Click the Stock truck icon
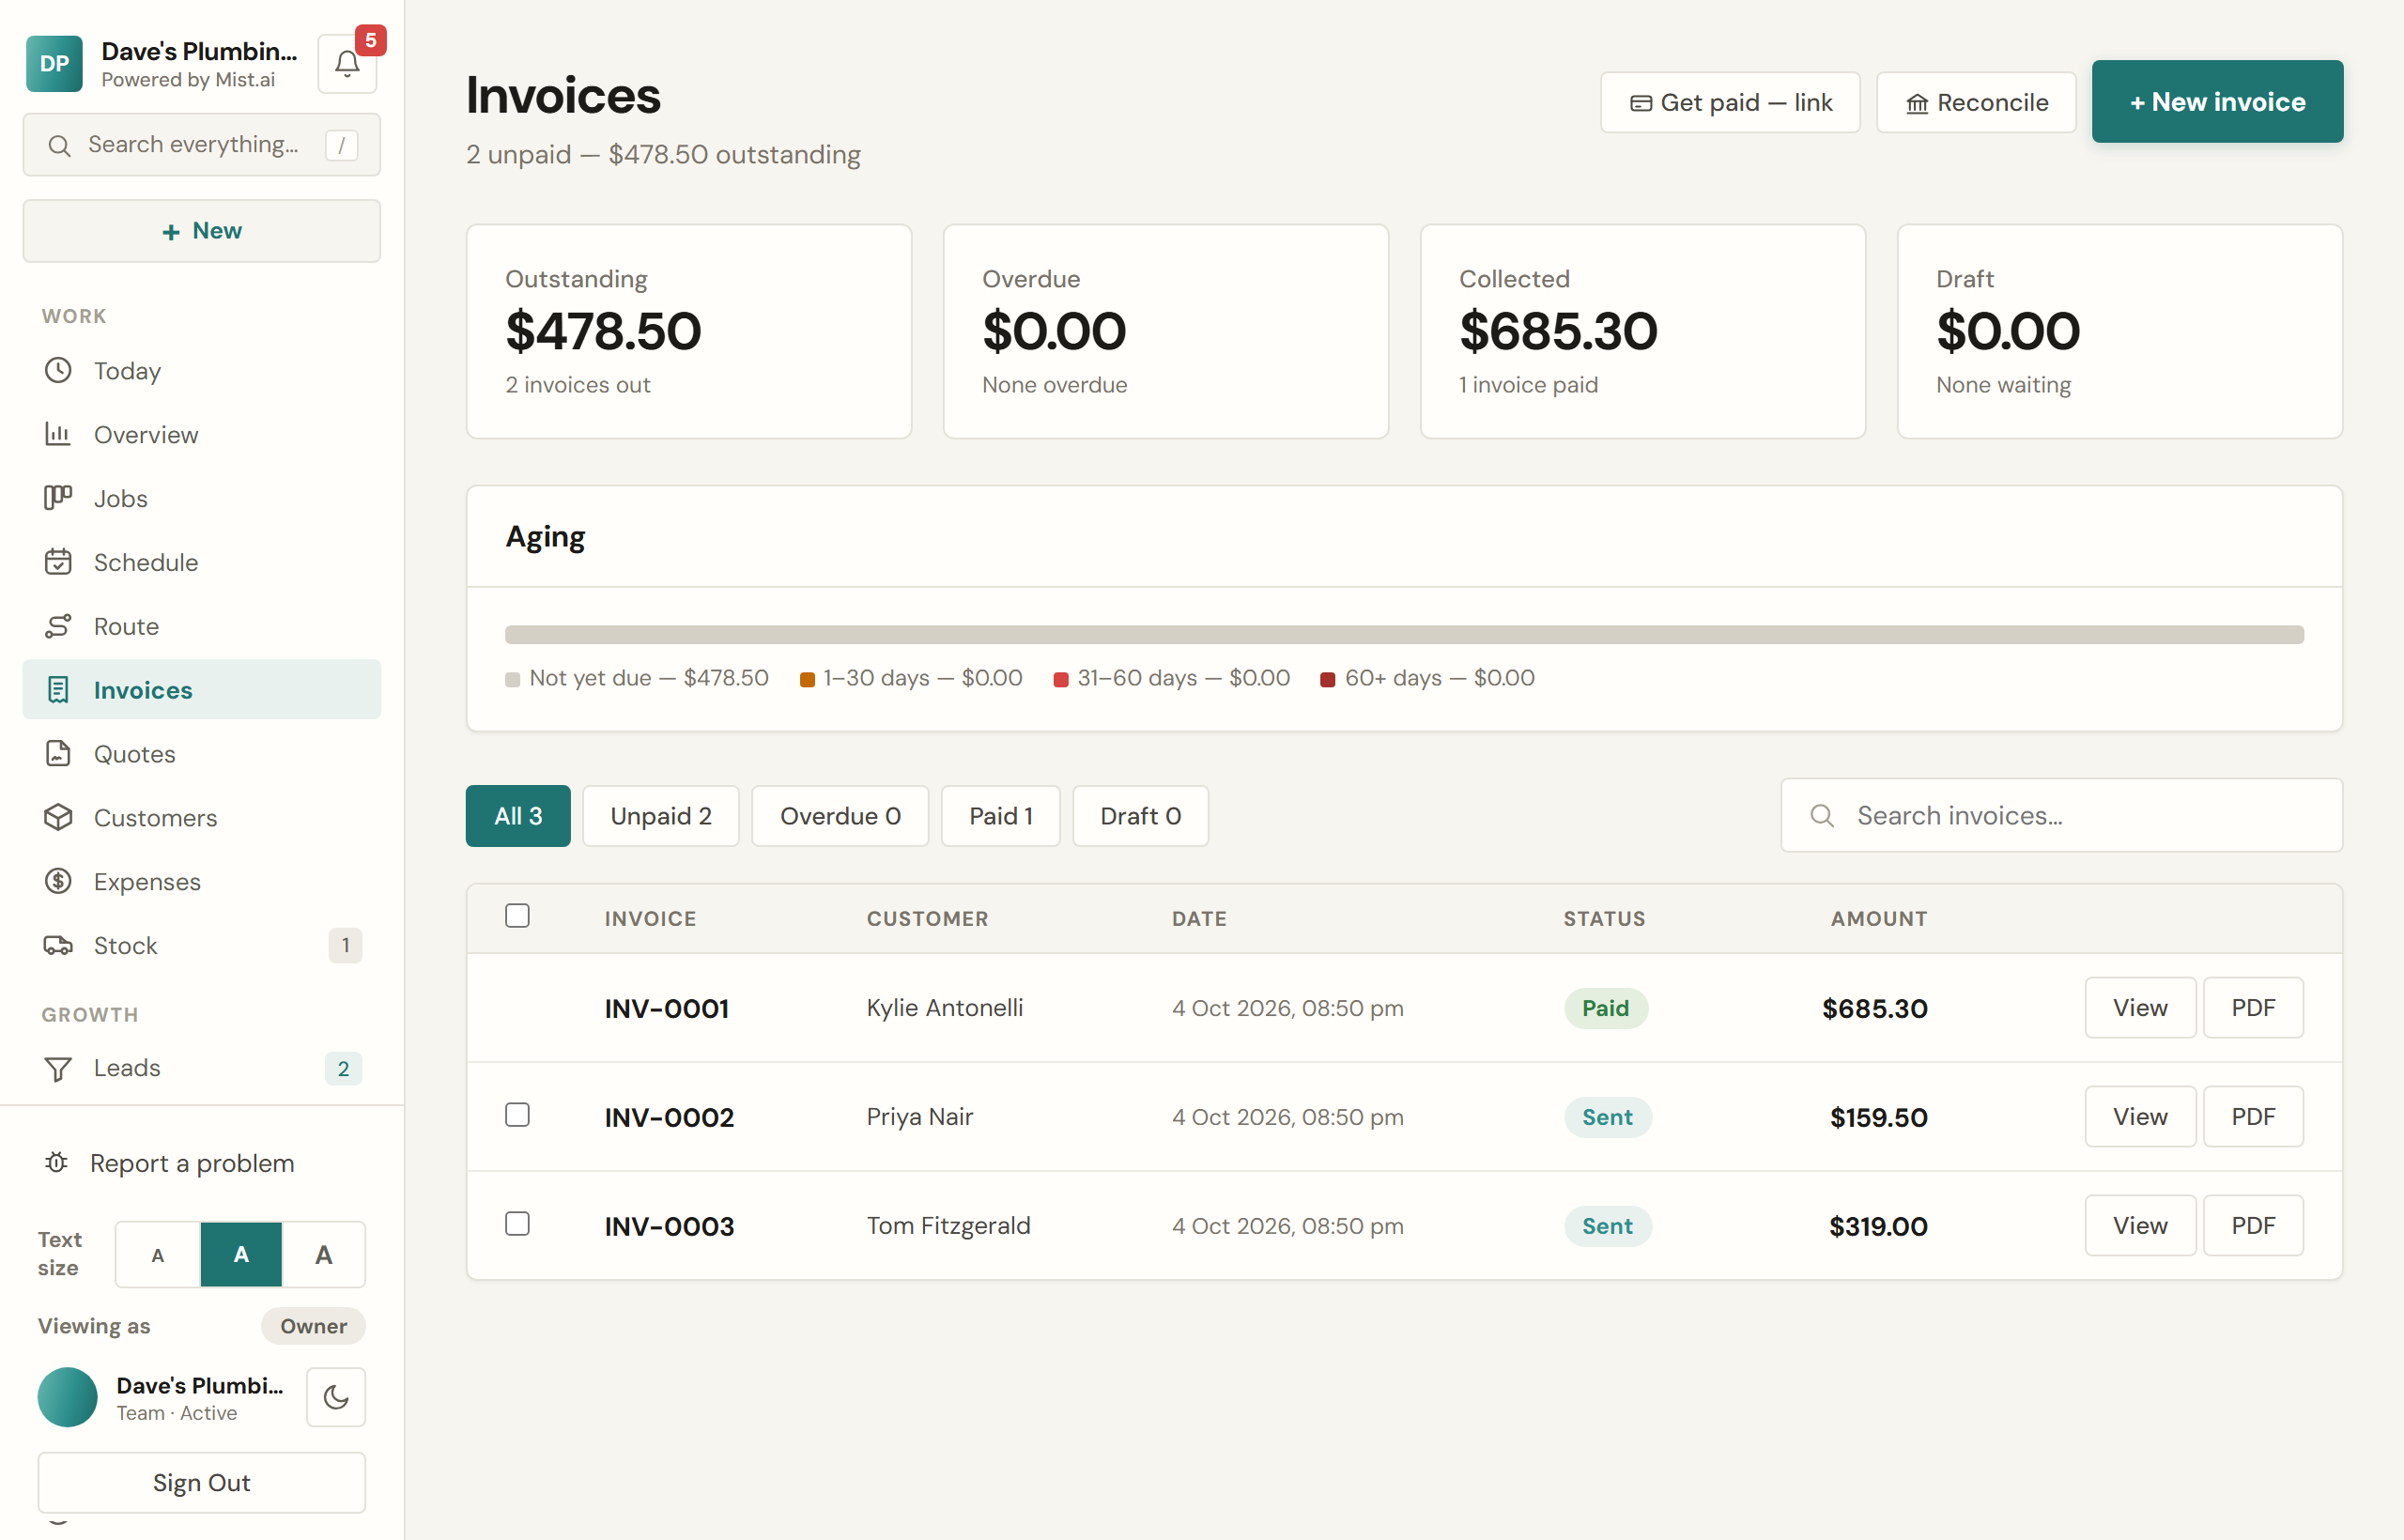 58,945
